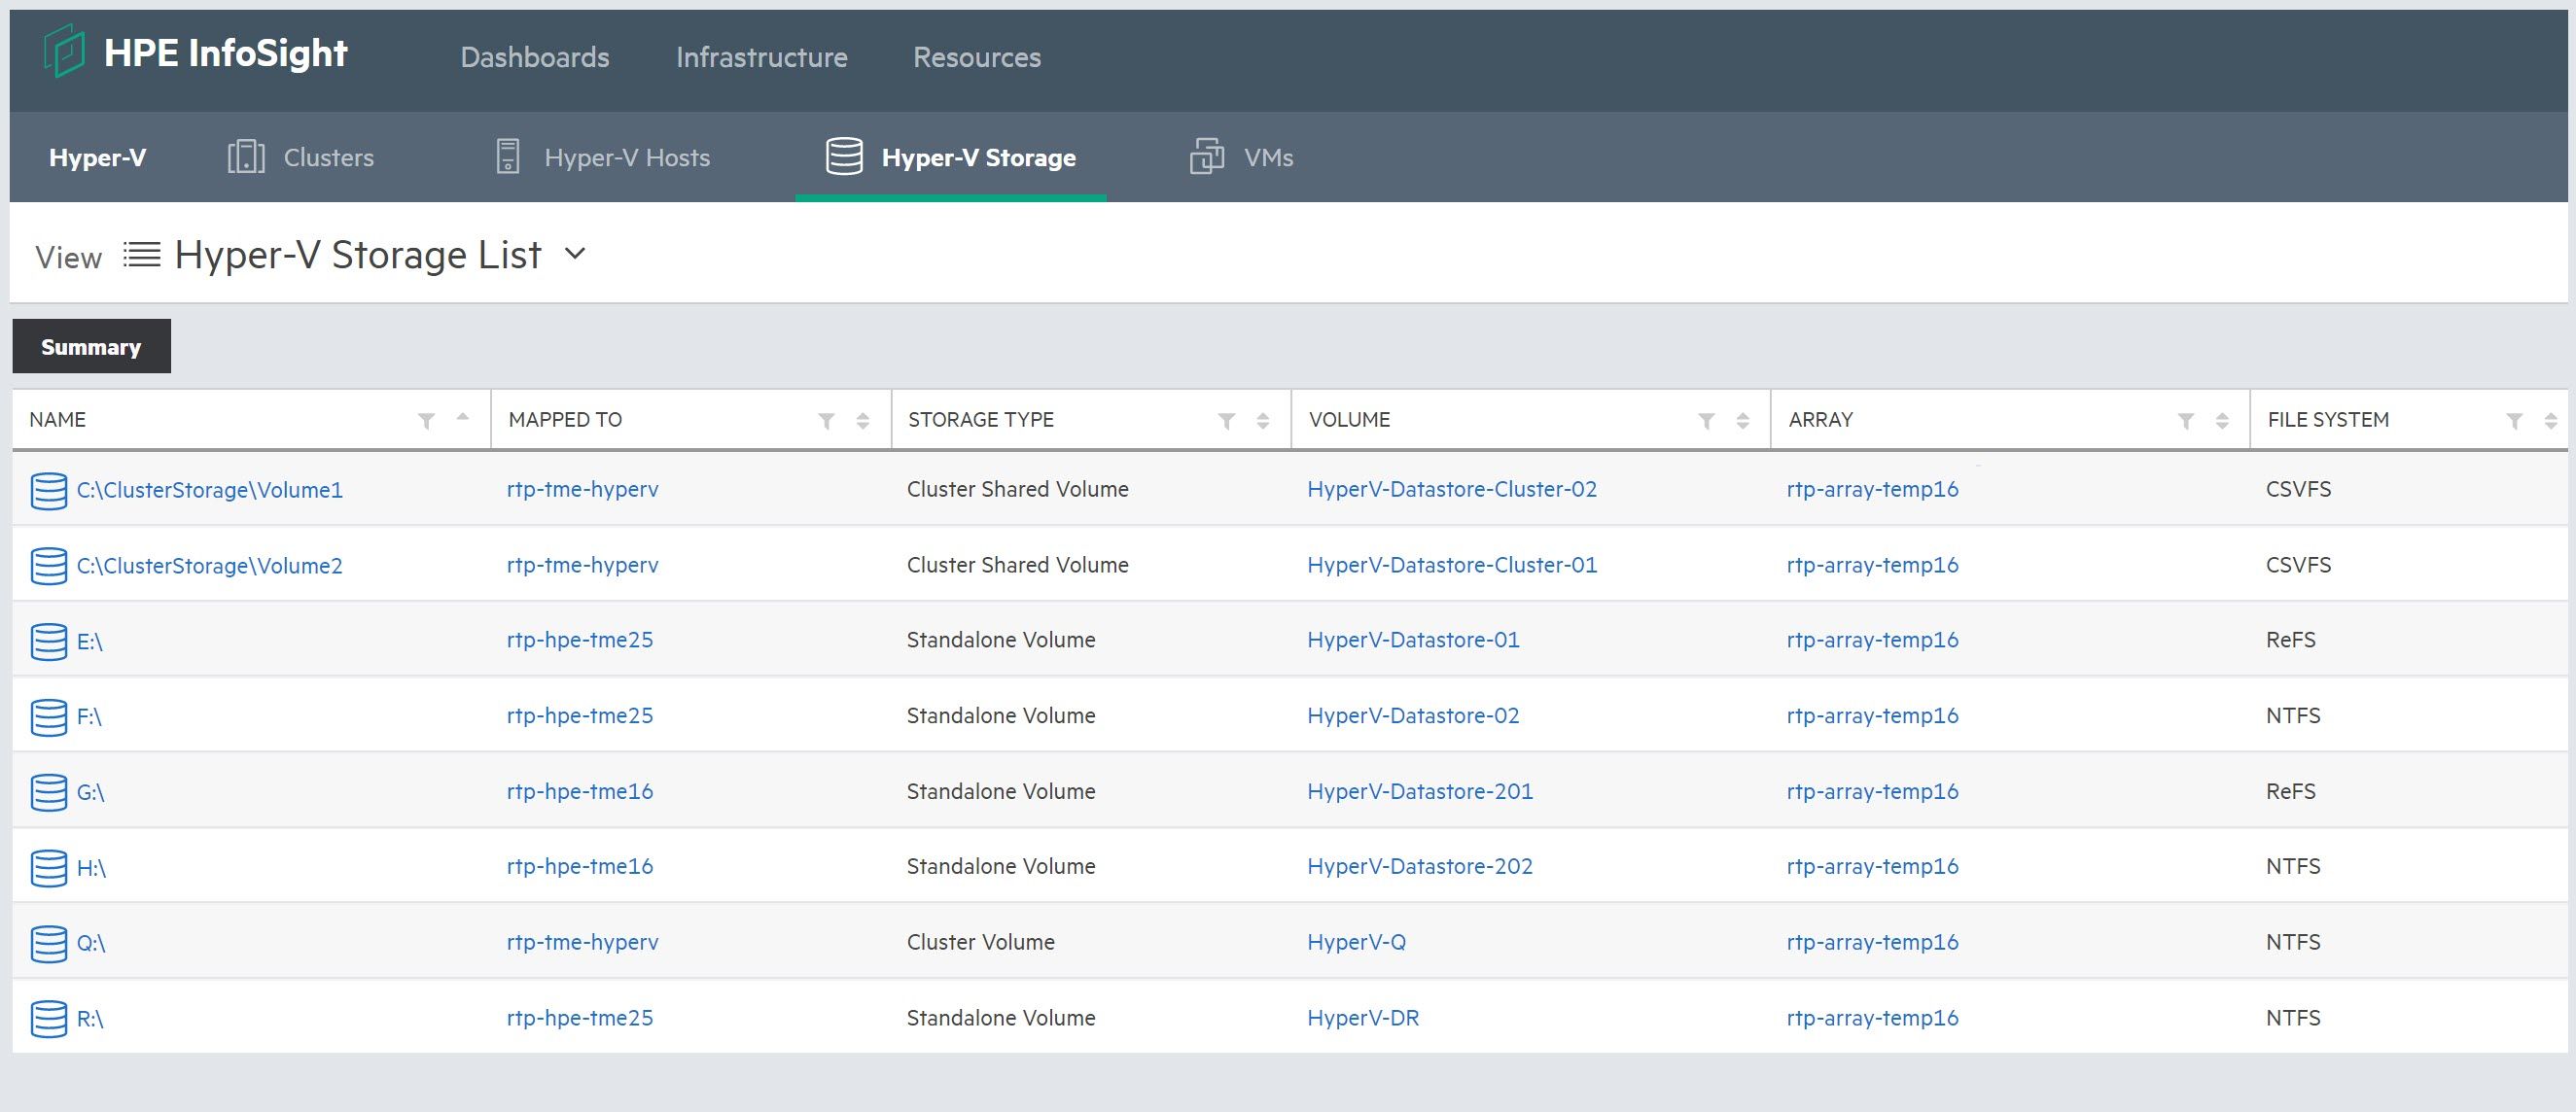
Task: Click the storage icon in the E:\ row
Action: [49, 641]
